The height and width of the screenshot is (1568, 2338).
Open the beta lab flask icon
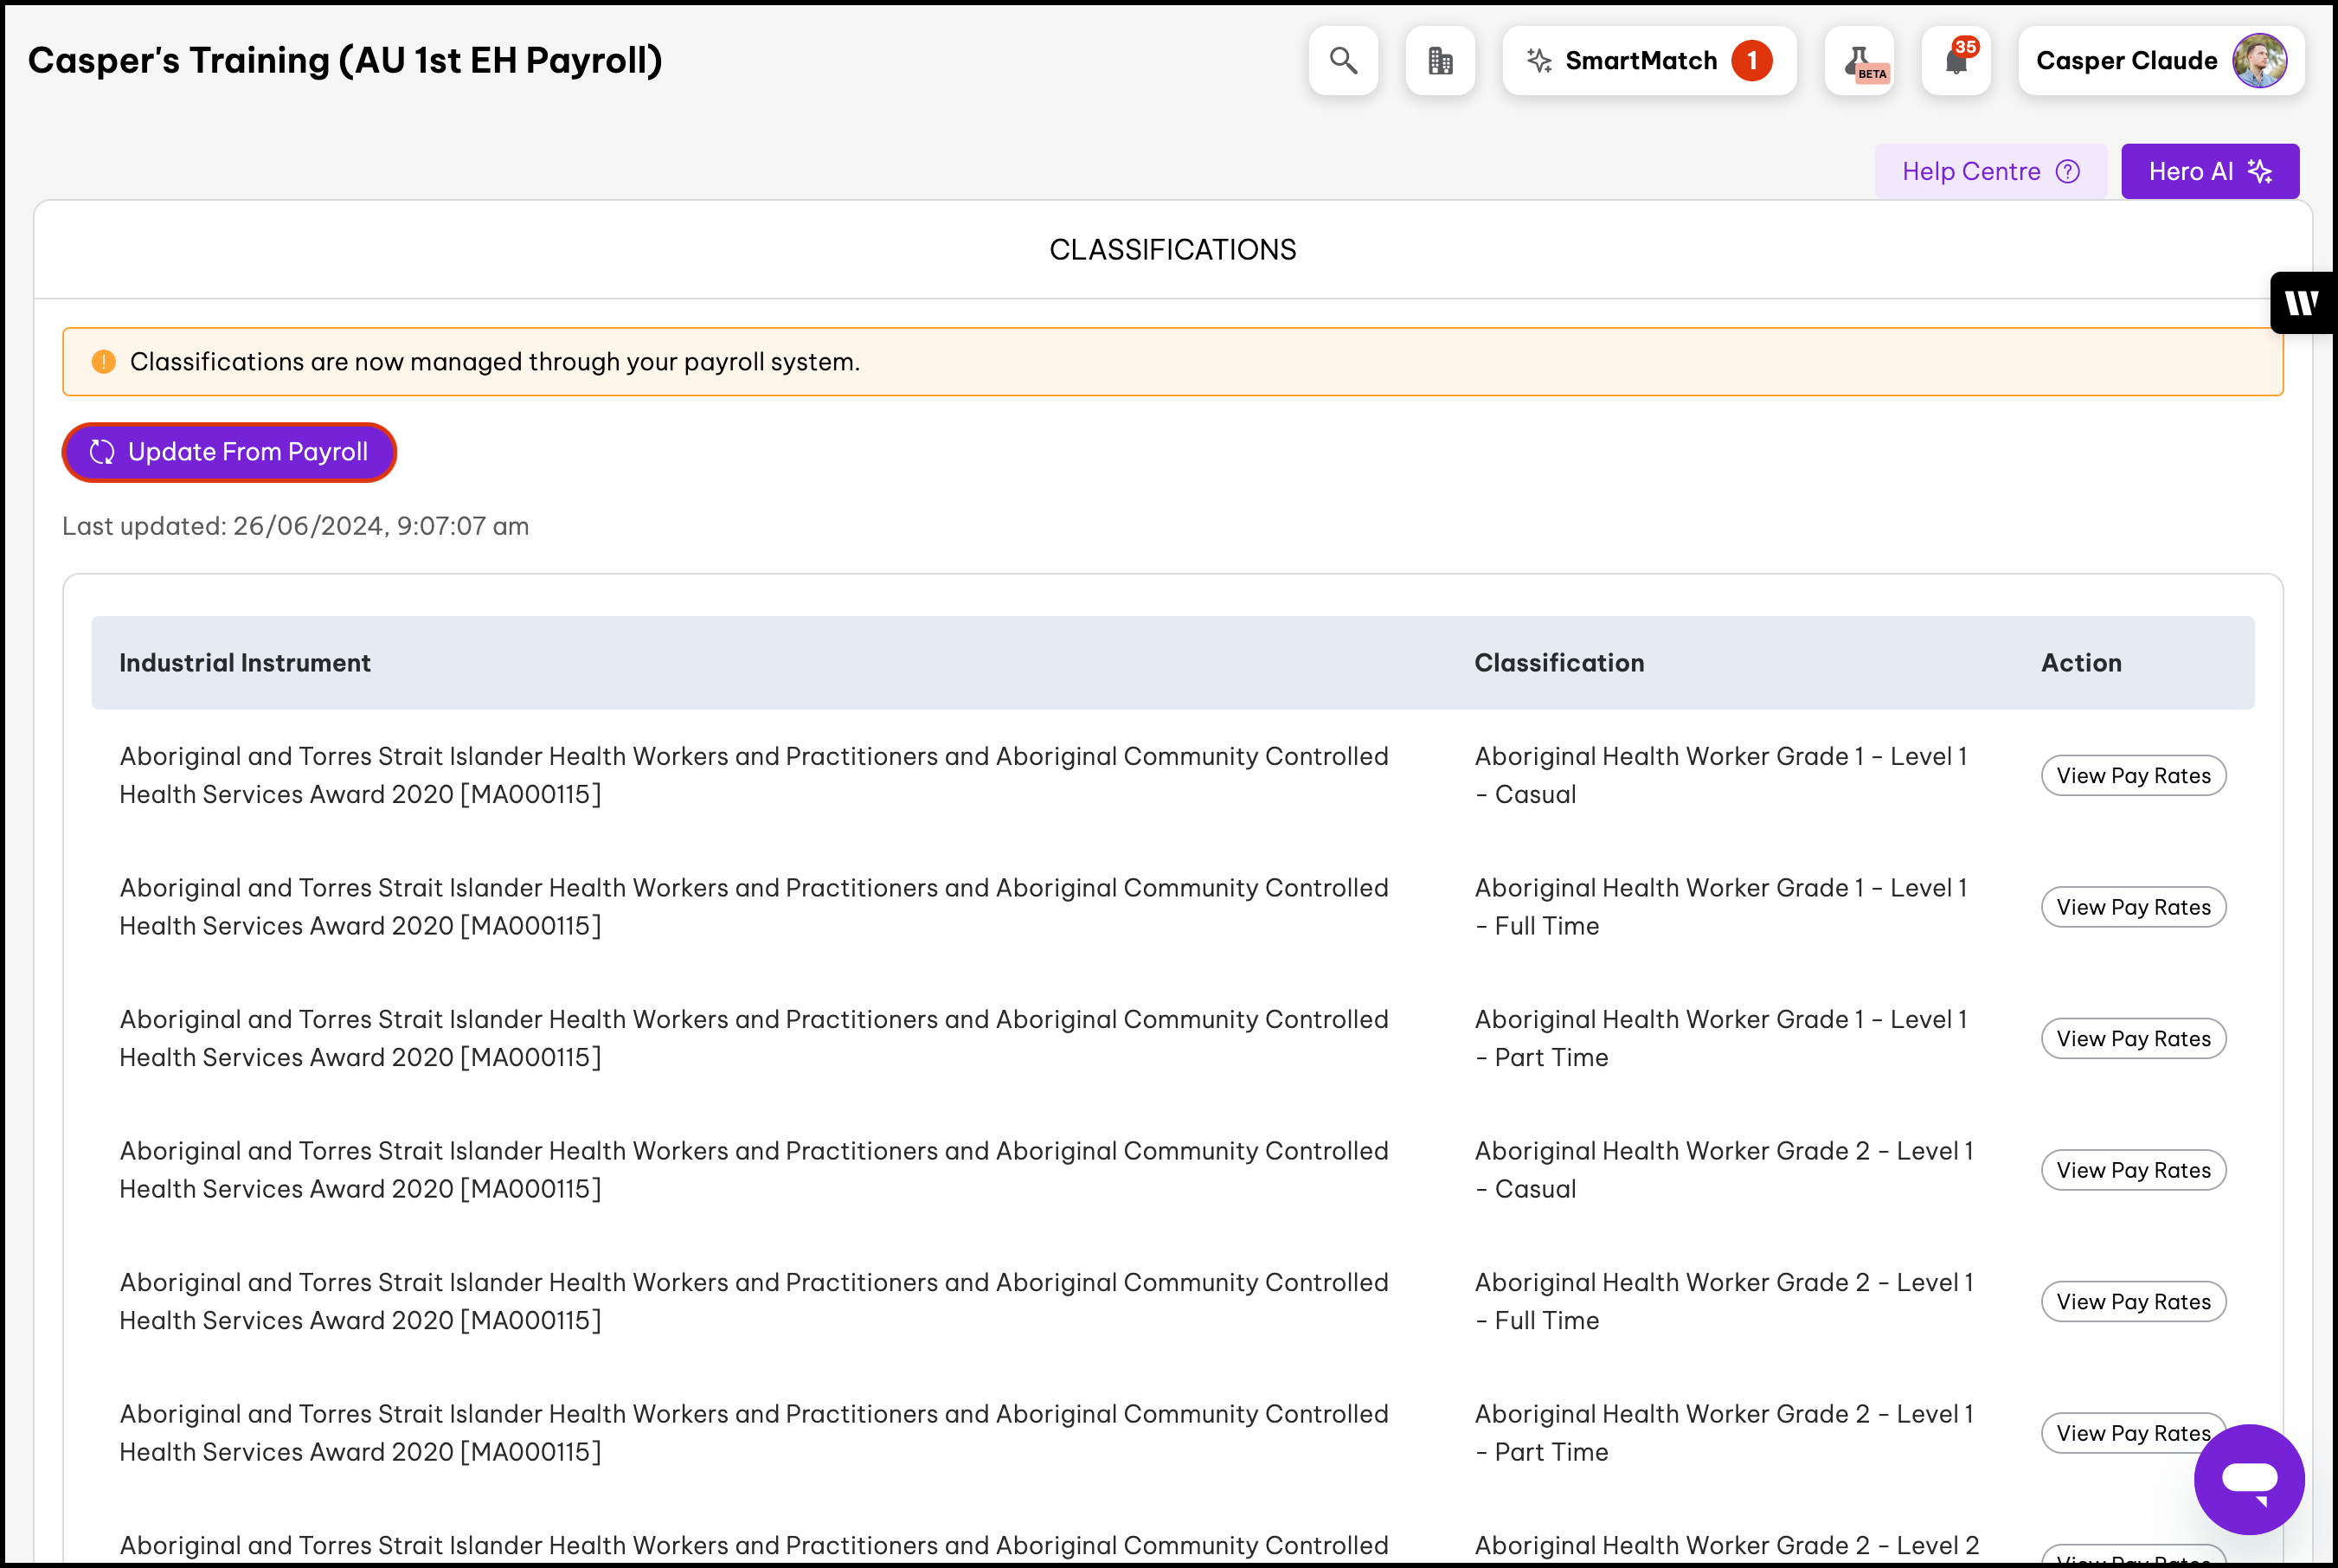[1859, 61]
